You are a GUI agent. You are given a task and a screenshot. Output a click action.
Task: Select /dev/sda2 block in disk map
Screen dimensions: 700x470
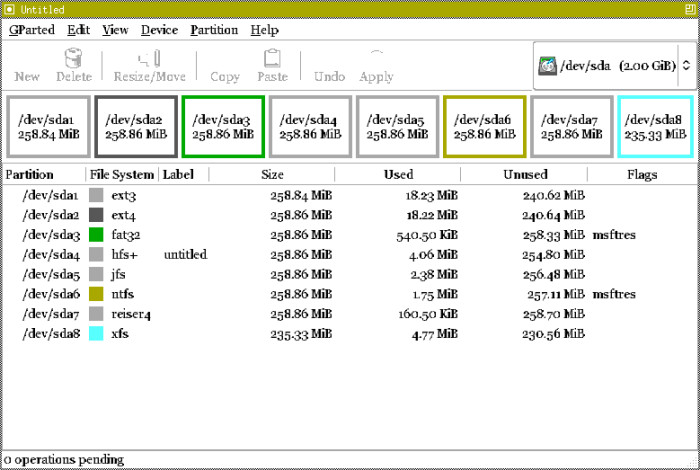click(136, 127)
